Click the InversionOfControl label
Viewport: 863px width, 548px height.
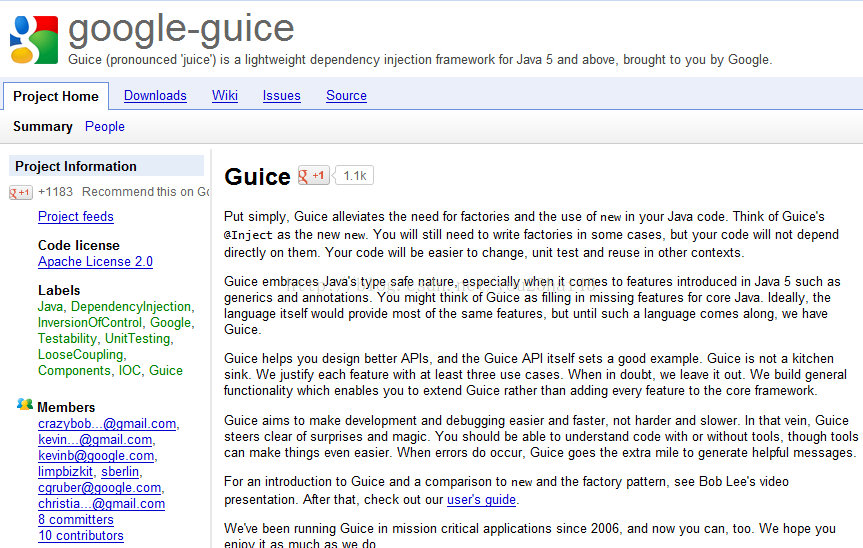tap(90, 322)
